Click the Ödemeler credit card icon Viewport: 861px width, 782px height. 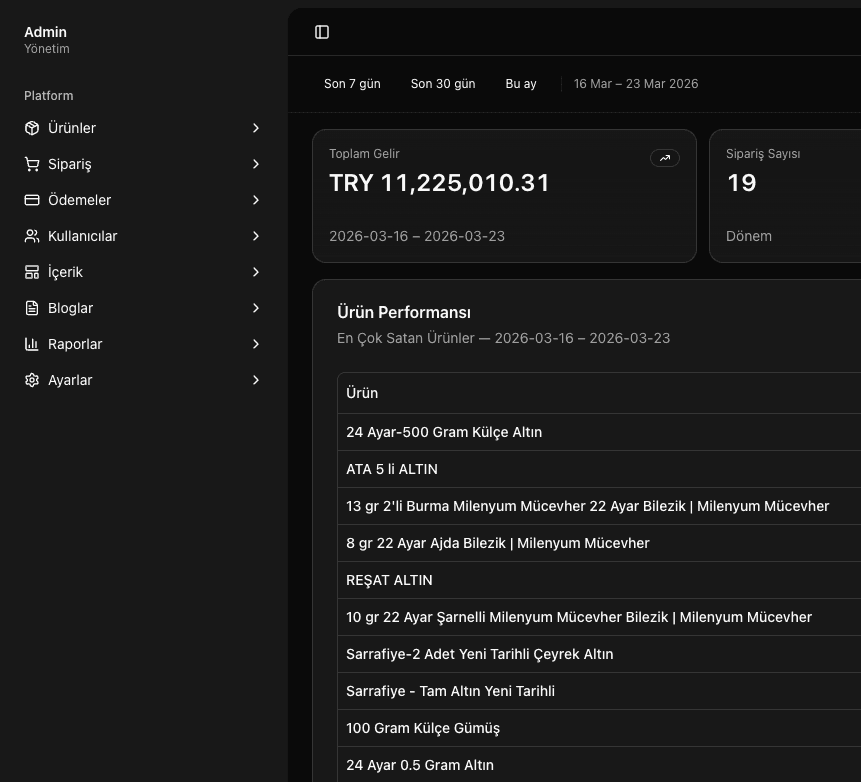pos(32,200)
